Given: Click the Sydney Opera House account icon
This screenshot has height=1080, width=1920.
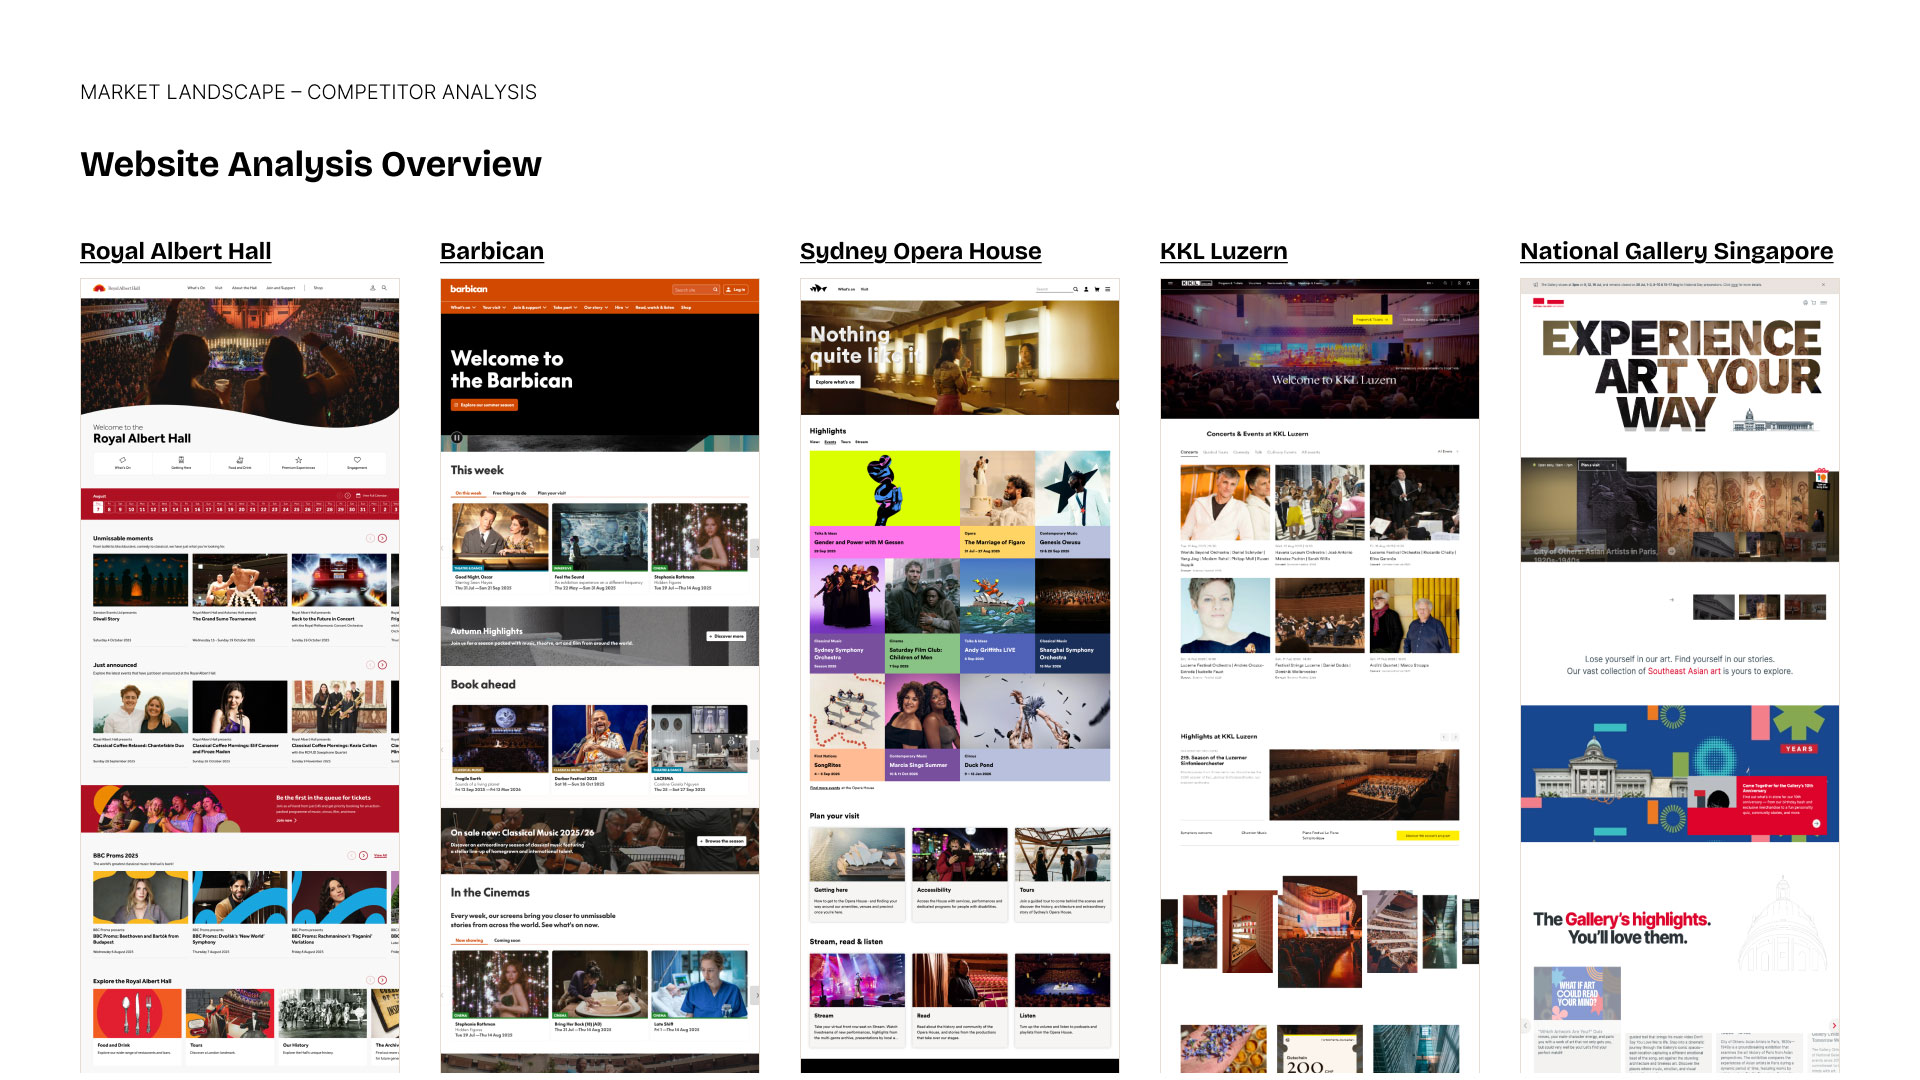Looking at the screenshot, I should click(x=1086, y=289).
